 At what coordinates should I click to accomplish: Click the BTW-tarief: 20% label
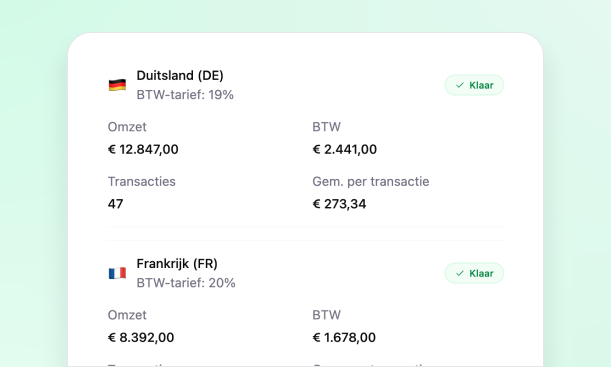pyautogui.click(x=186, y=283)
